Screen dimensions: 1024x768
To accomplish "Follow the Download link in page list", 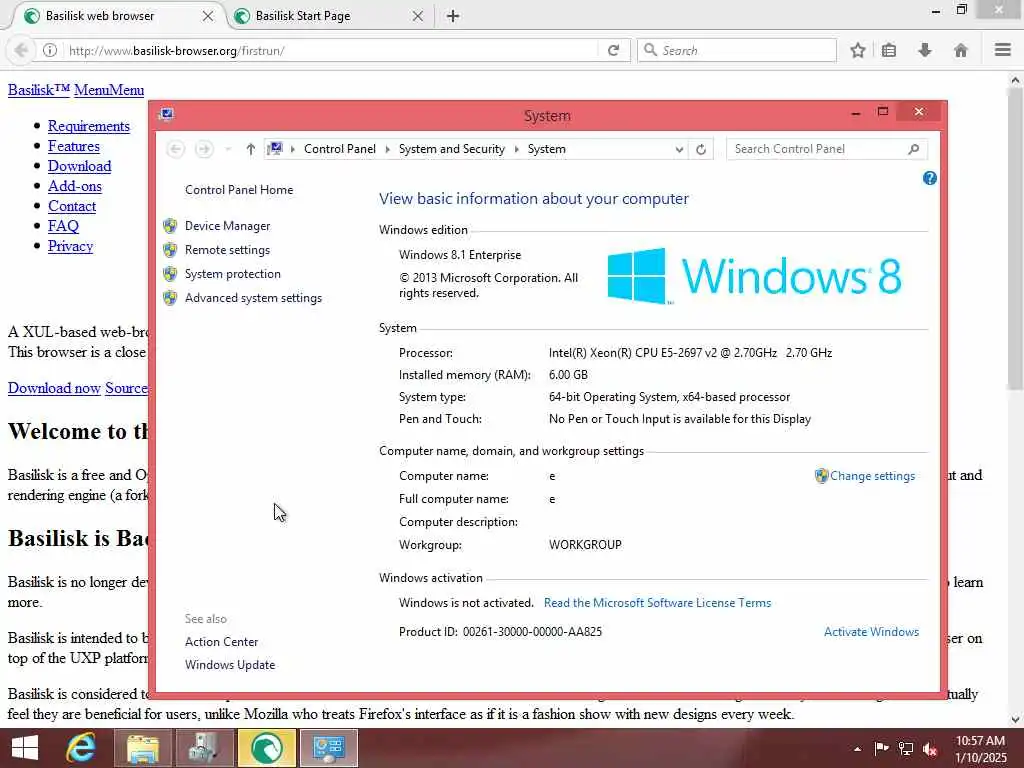I will click(80, 166).
